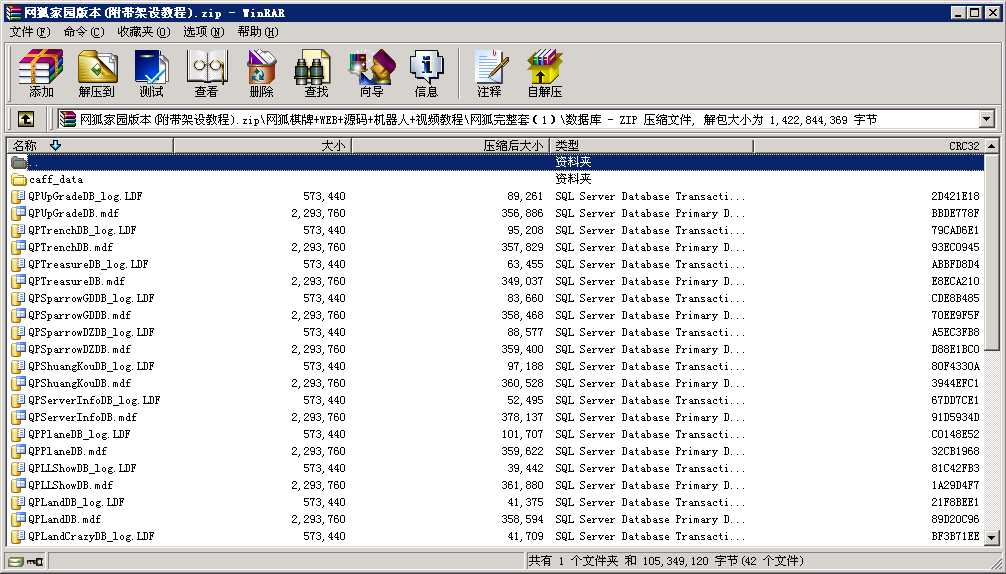Click the scrollbar up arrow
This screenshot has height=574, width=1006.
992,146
